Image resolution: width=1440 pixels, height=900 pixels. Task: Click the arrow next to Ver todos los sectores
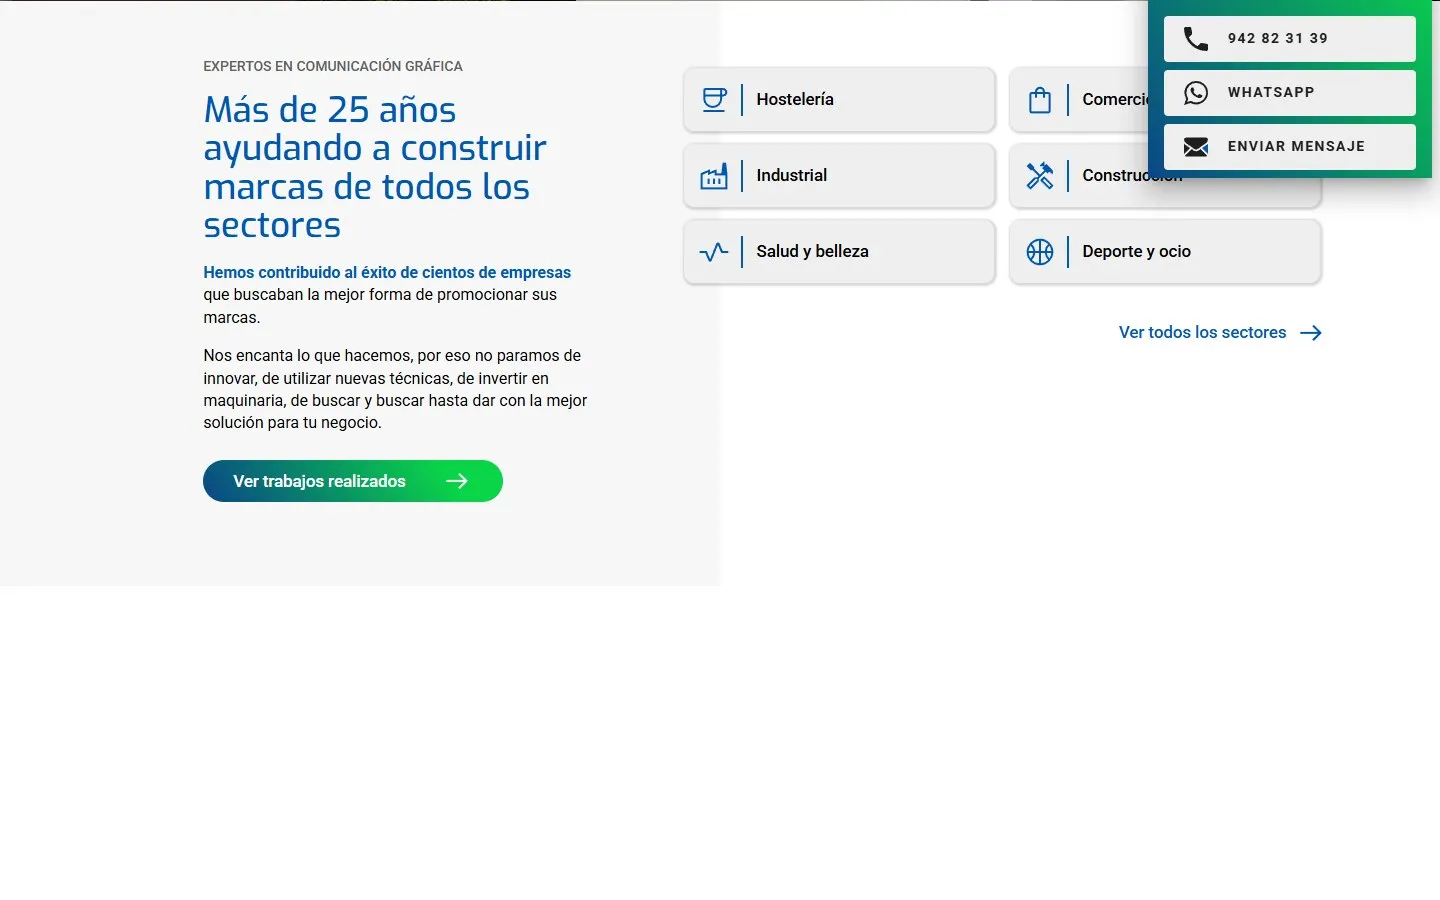tap(1311, 333)
